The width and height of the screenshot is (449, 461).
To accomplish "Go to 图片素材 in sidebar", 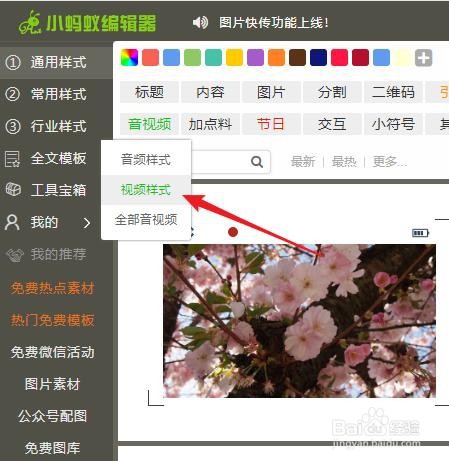I will point(52,384).
